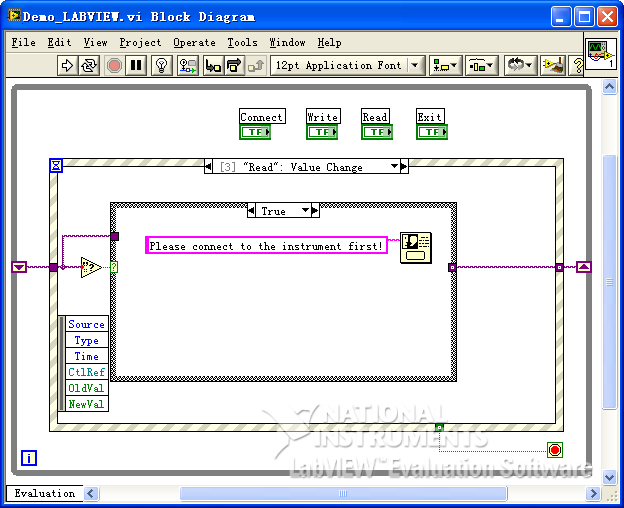This screenshot has width=624, height=508.
Task: Click the VI icon pane in corner
Action: (x=601, y=54)
